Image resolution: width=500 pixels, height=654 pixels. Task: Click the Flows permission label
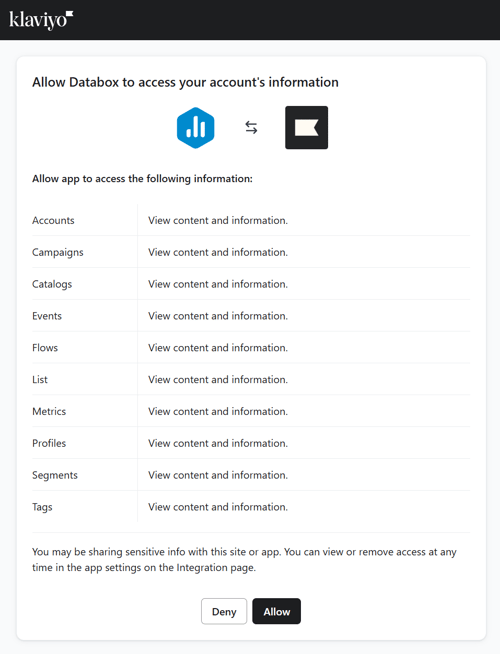tap(45, 347)
